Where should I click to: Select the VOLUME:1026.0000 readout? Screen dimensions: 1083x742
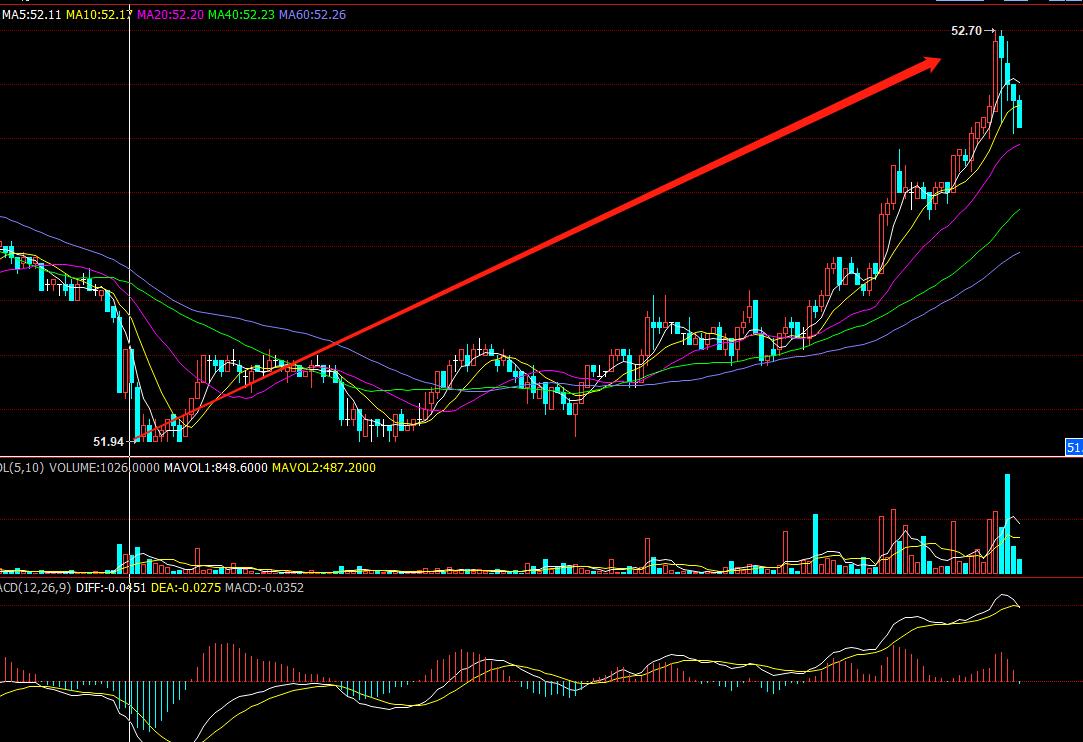pos(104,468)
